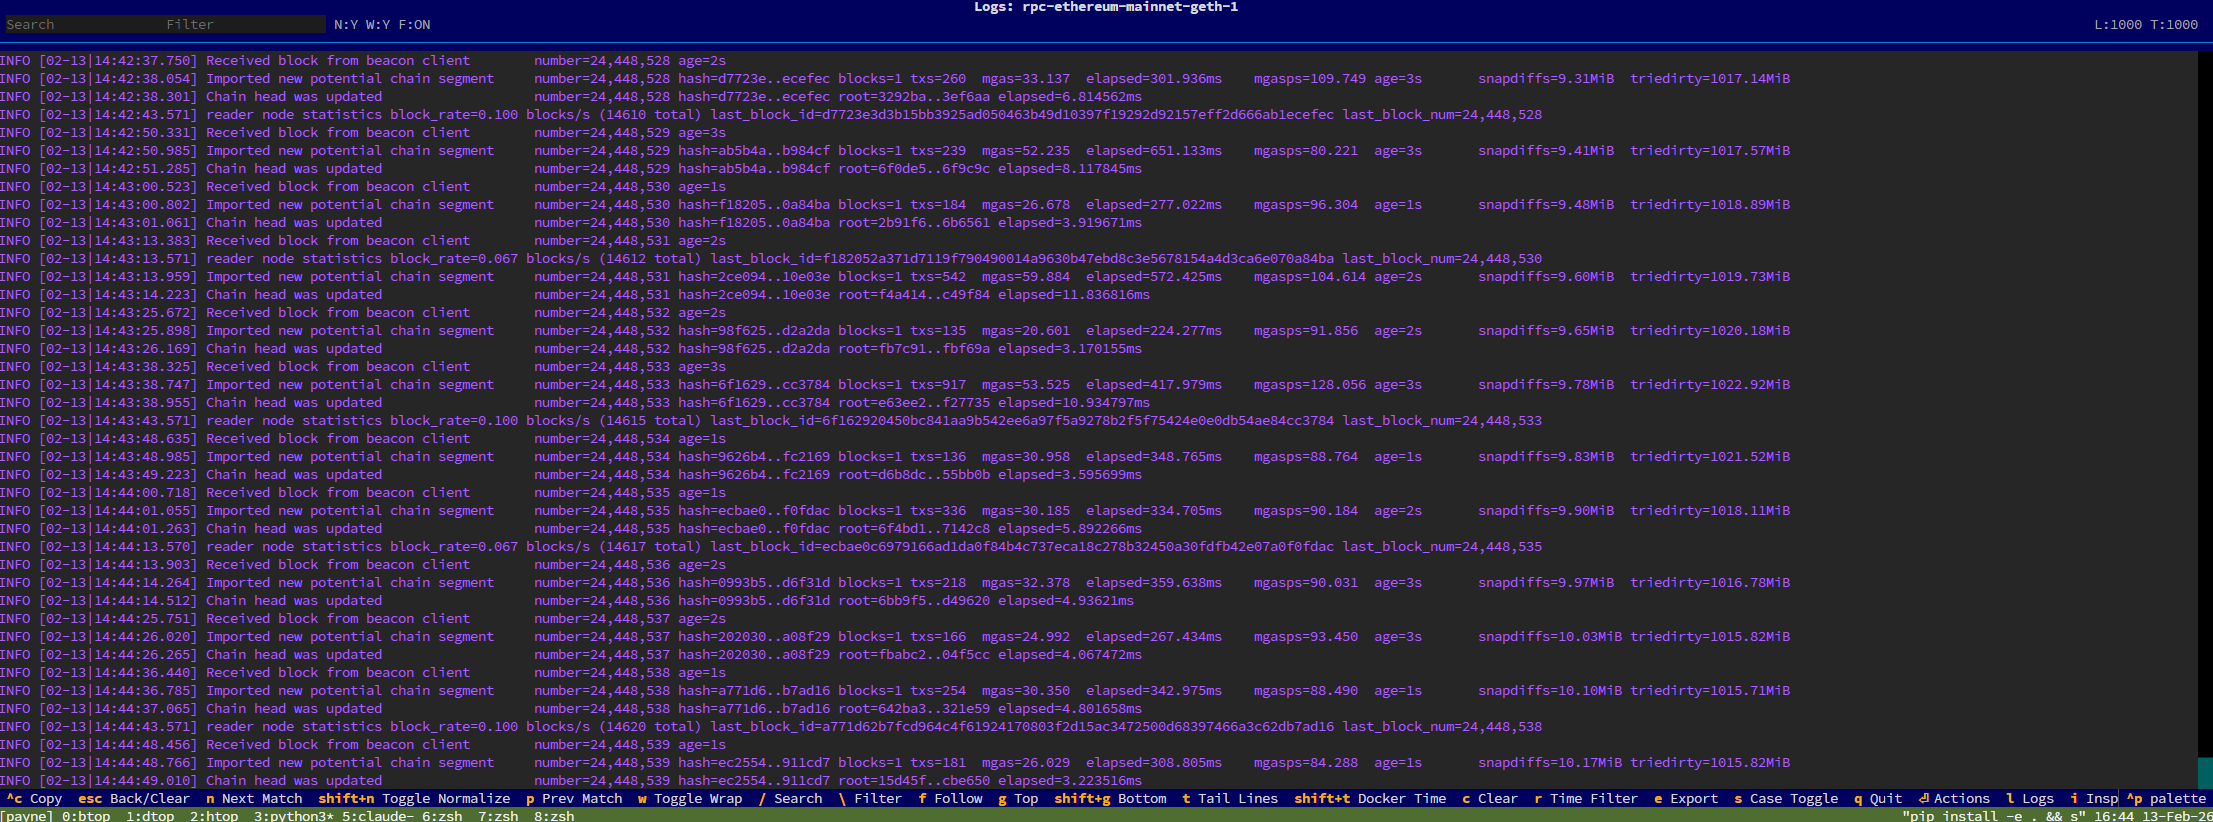Image resolution: width=2213 pixels, height=822 pixels.
Task: Toggle Wrap for log lines
Action: [x=690, y=798]
